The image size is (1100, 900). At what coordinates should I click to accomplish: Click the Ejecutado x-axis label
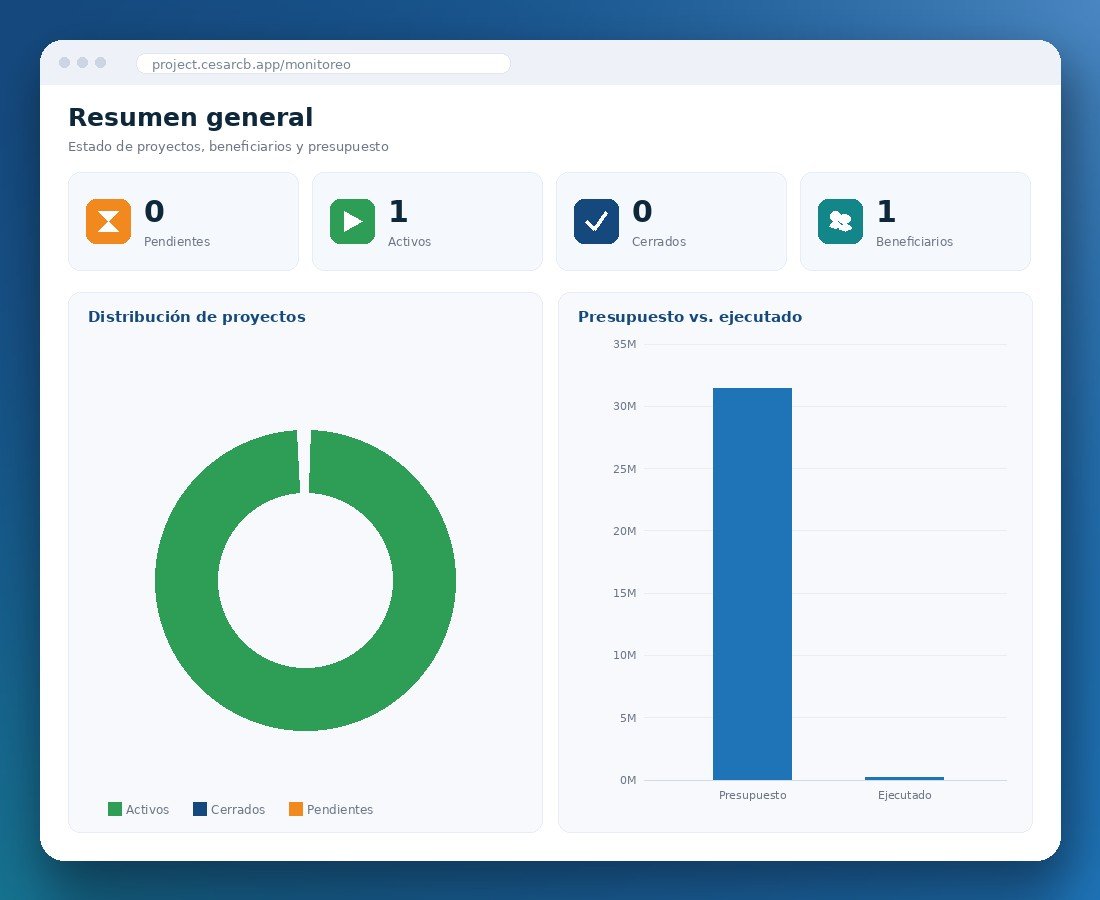pos(904,795)
